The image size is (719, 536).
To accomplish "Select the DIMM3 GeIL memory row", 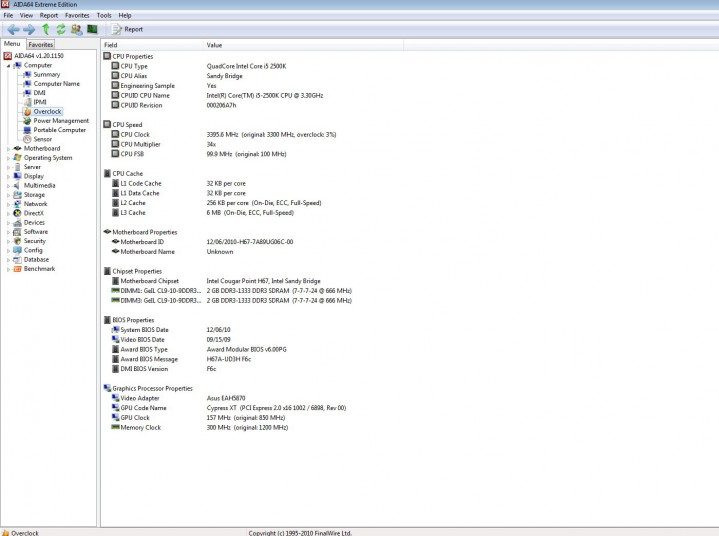I will (232, 301).
